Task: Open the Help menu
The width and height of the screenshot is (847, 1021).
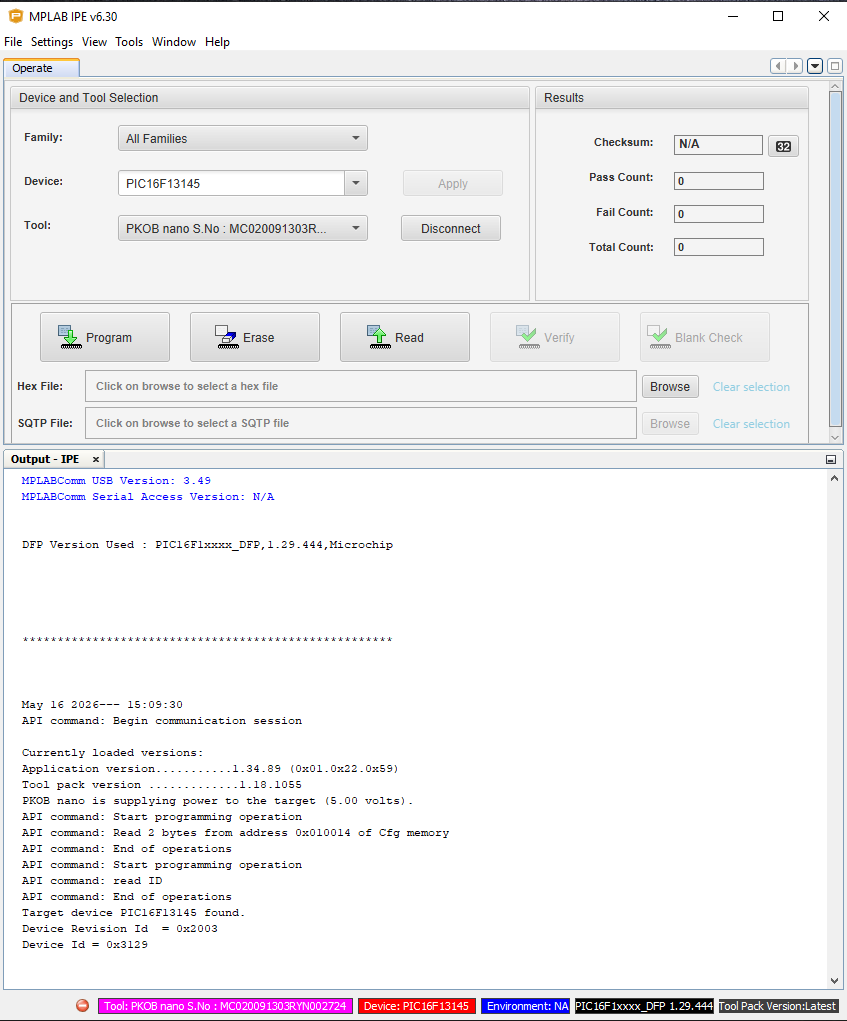Action: tap(217, 42)
